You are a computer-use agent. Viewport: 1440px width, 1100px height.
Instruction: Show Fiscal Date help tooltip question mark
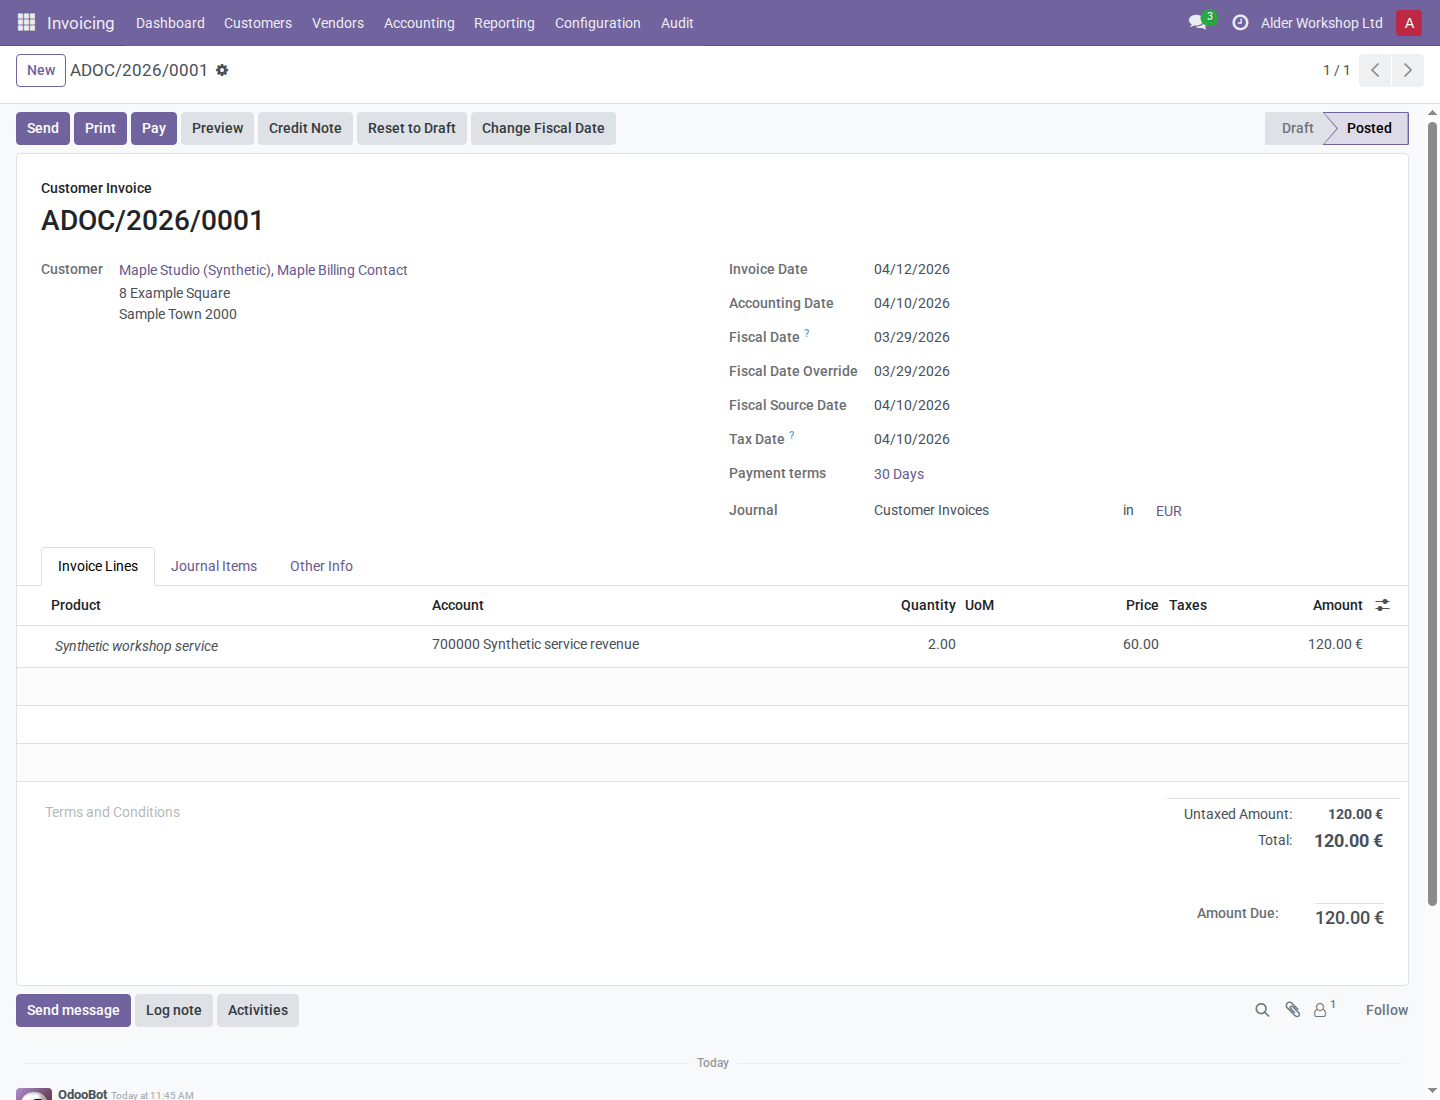coord(806,333)
